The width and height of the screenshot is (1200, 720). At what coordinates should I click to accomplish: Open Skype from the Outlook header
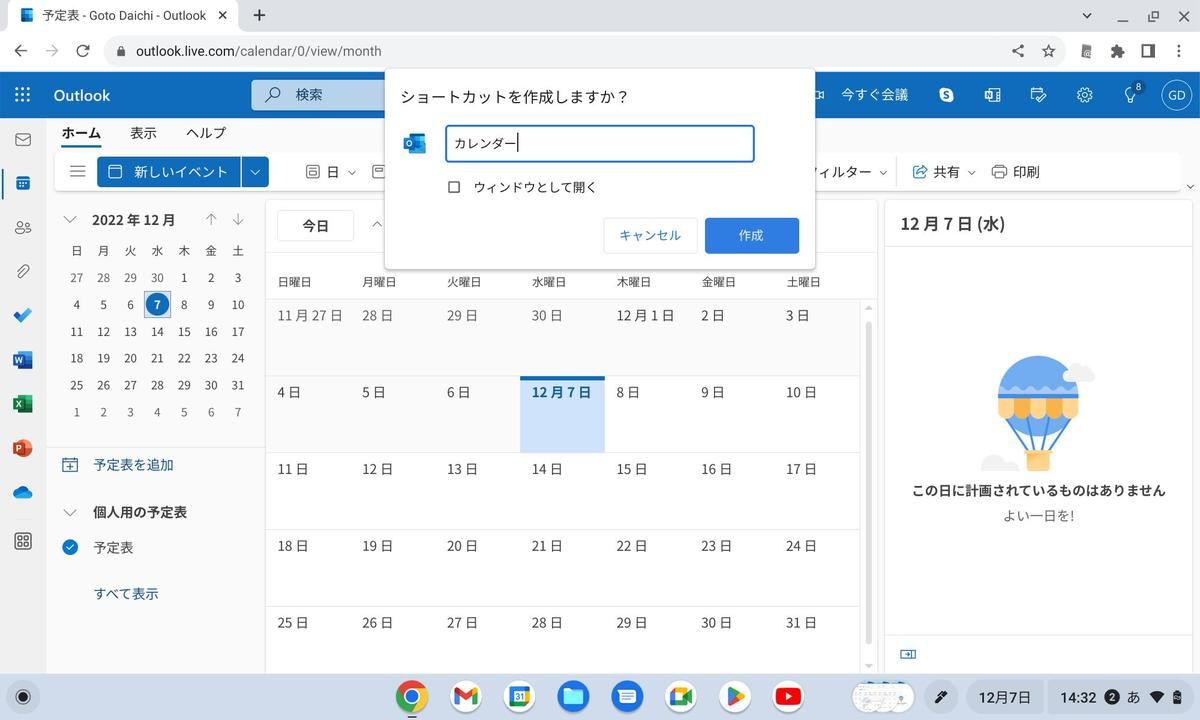tap(946, 95)
